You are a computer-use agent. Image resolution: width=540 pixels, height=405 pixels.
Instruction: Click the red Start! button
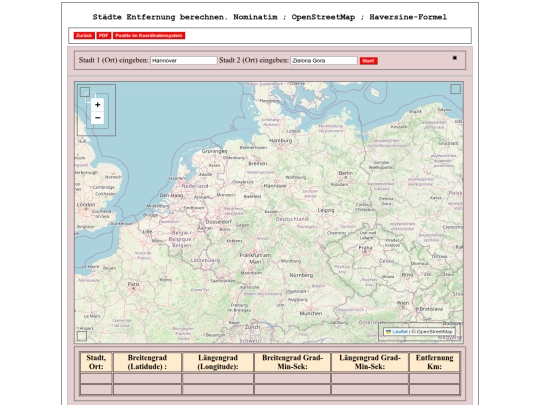(368, 61)
